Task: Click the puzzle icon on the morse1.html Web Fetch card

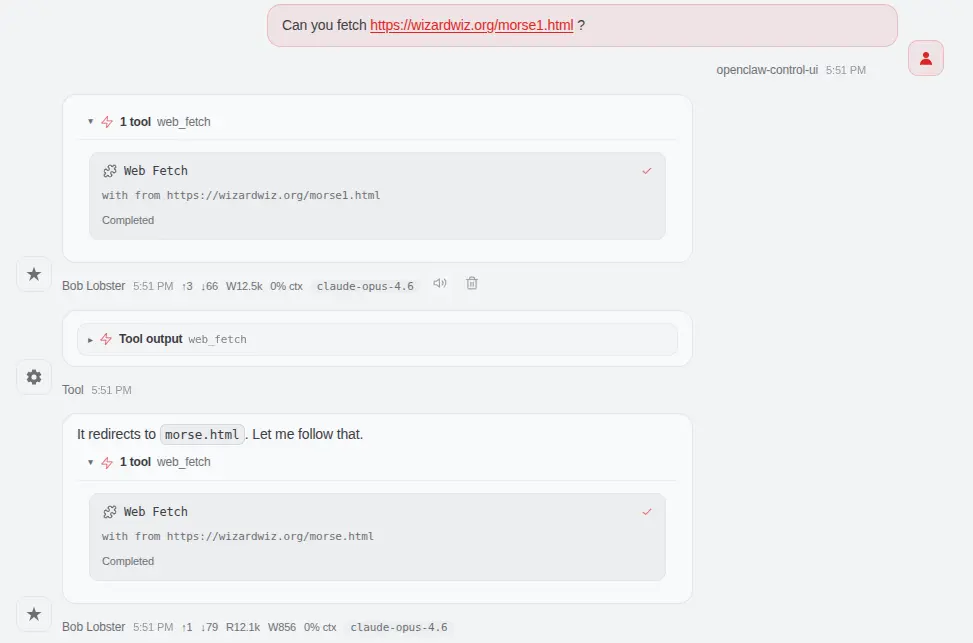Action: coord(110,171)
